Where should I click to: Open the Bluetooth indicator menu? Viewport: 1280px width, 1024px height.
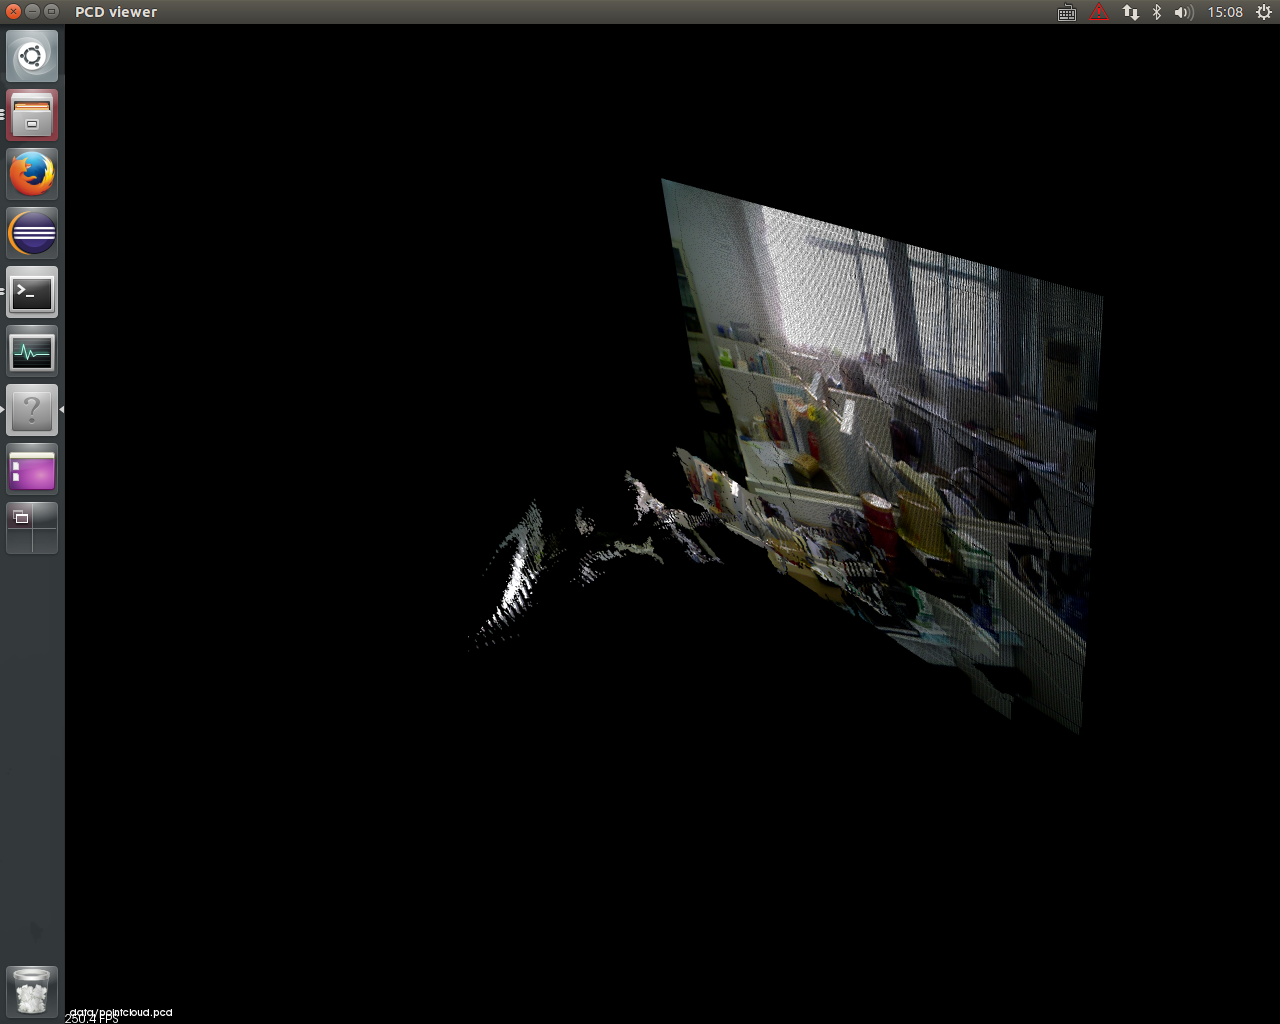tap(1157, 12)
